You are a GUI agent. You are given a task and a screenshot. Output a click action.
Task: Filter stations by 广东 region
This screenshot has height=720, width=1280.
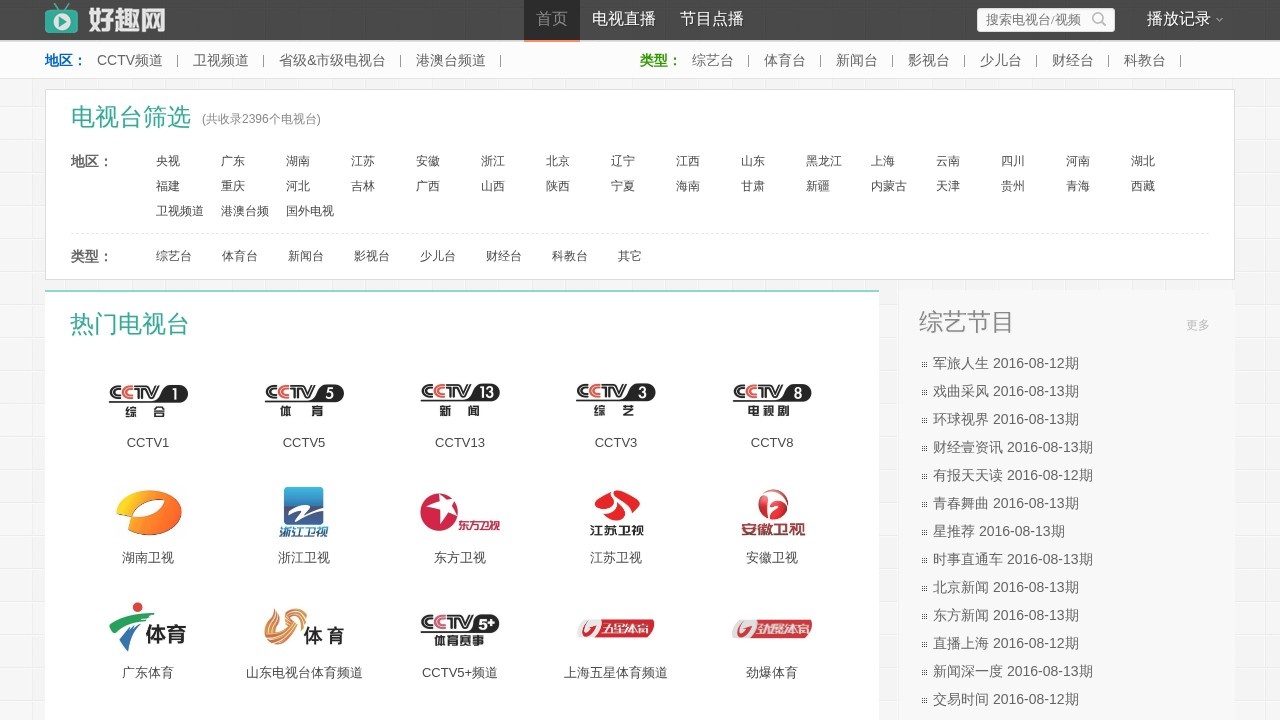(233, 161)
